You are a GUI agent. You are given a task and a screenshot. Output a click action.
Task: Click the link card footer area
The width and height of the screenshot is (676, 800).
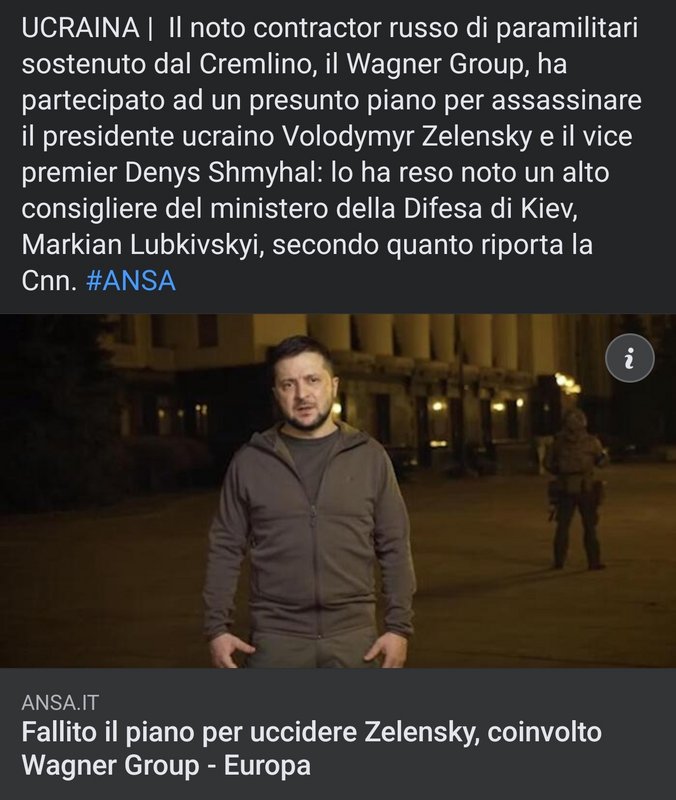[338, 734]
